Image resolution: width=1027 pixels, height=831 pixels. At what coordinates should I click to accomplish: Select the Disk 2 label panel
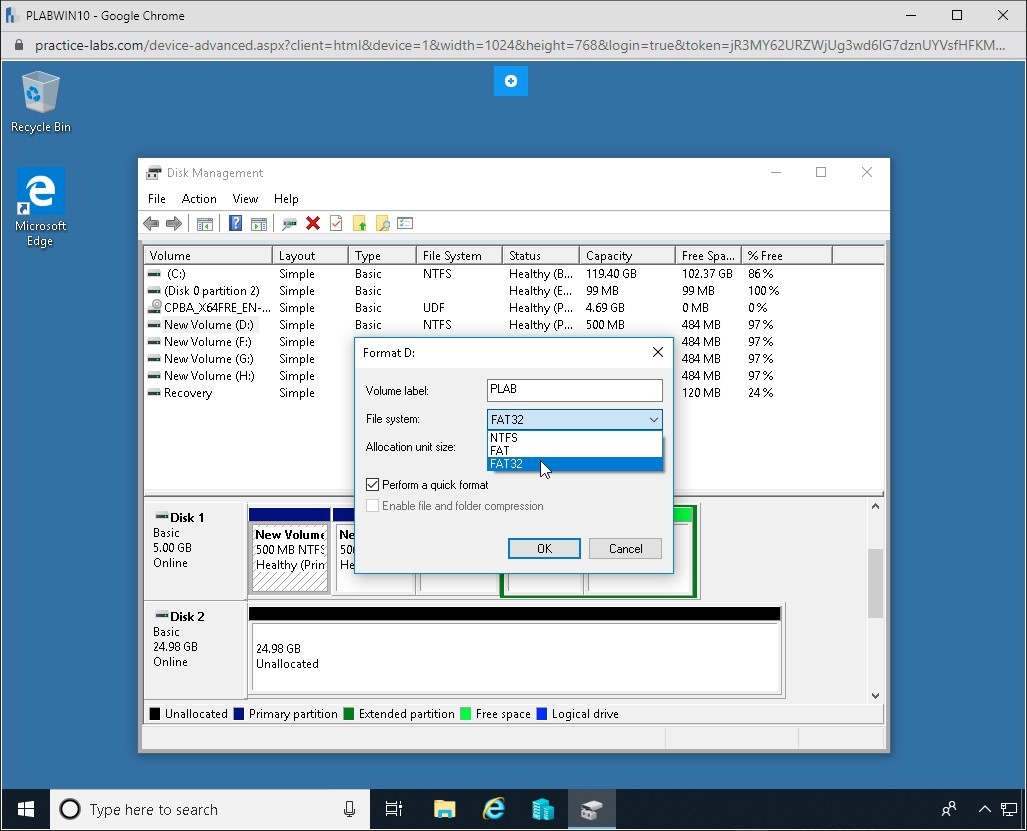coord(195,650)
